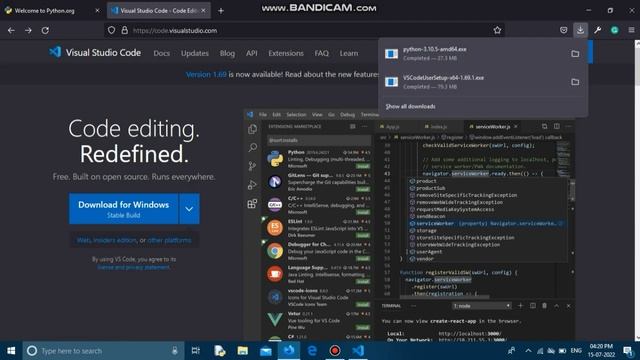Click the VS Code product screenshot image
This screenshot has width=640, height=360.
coord(409,224)
